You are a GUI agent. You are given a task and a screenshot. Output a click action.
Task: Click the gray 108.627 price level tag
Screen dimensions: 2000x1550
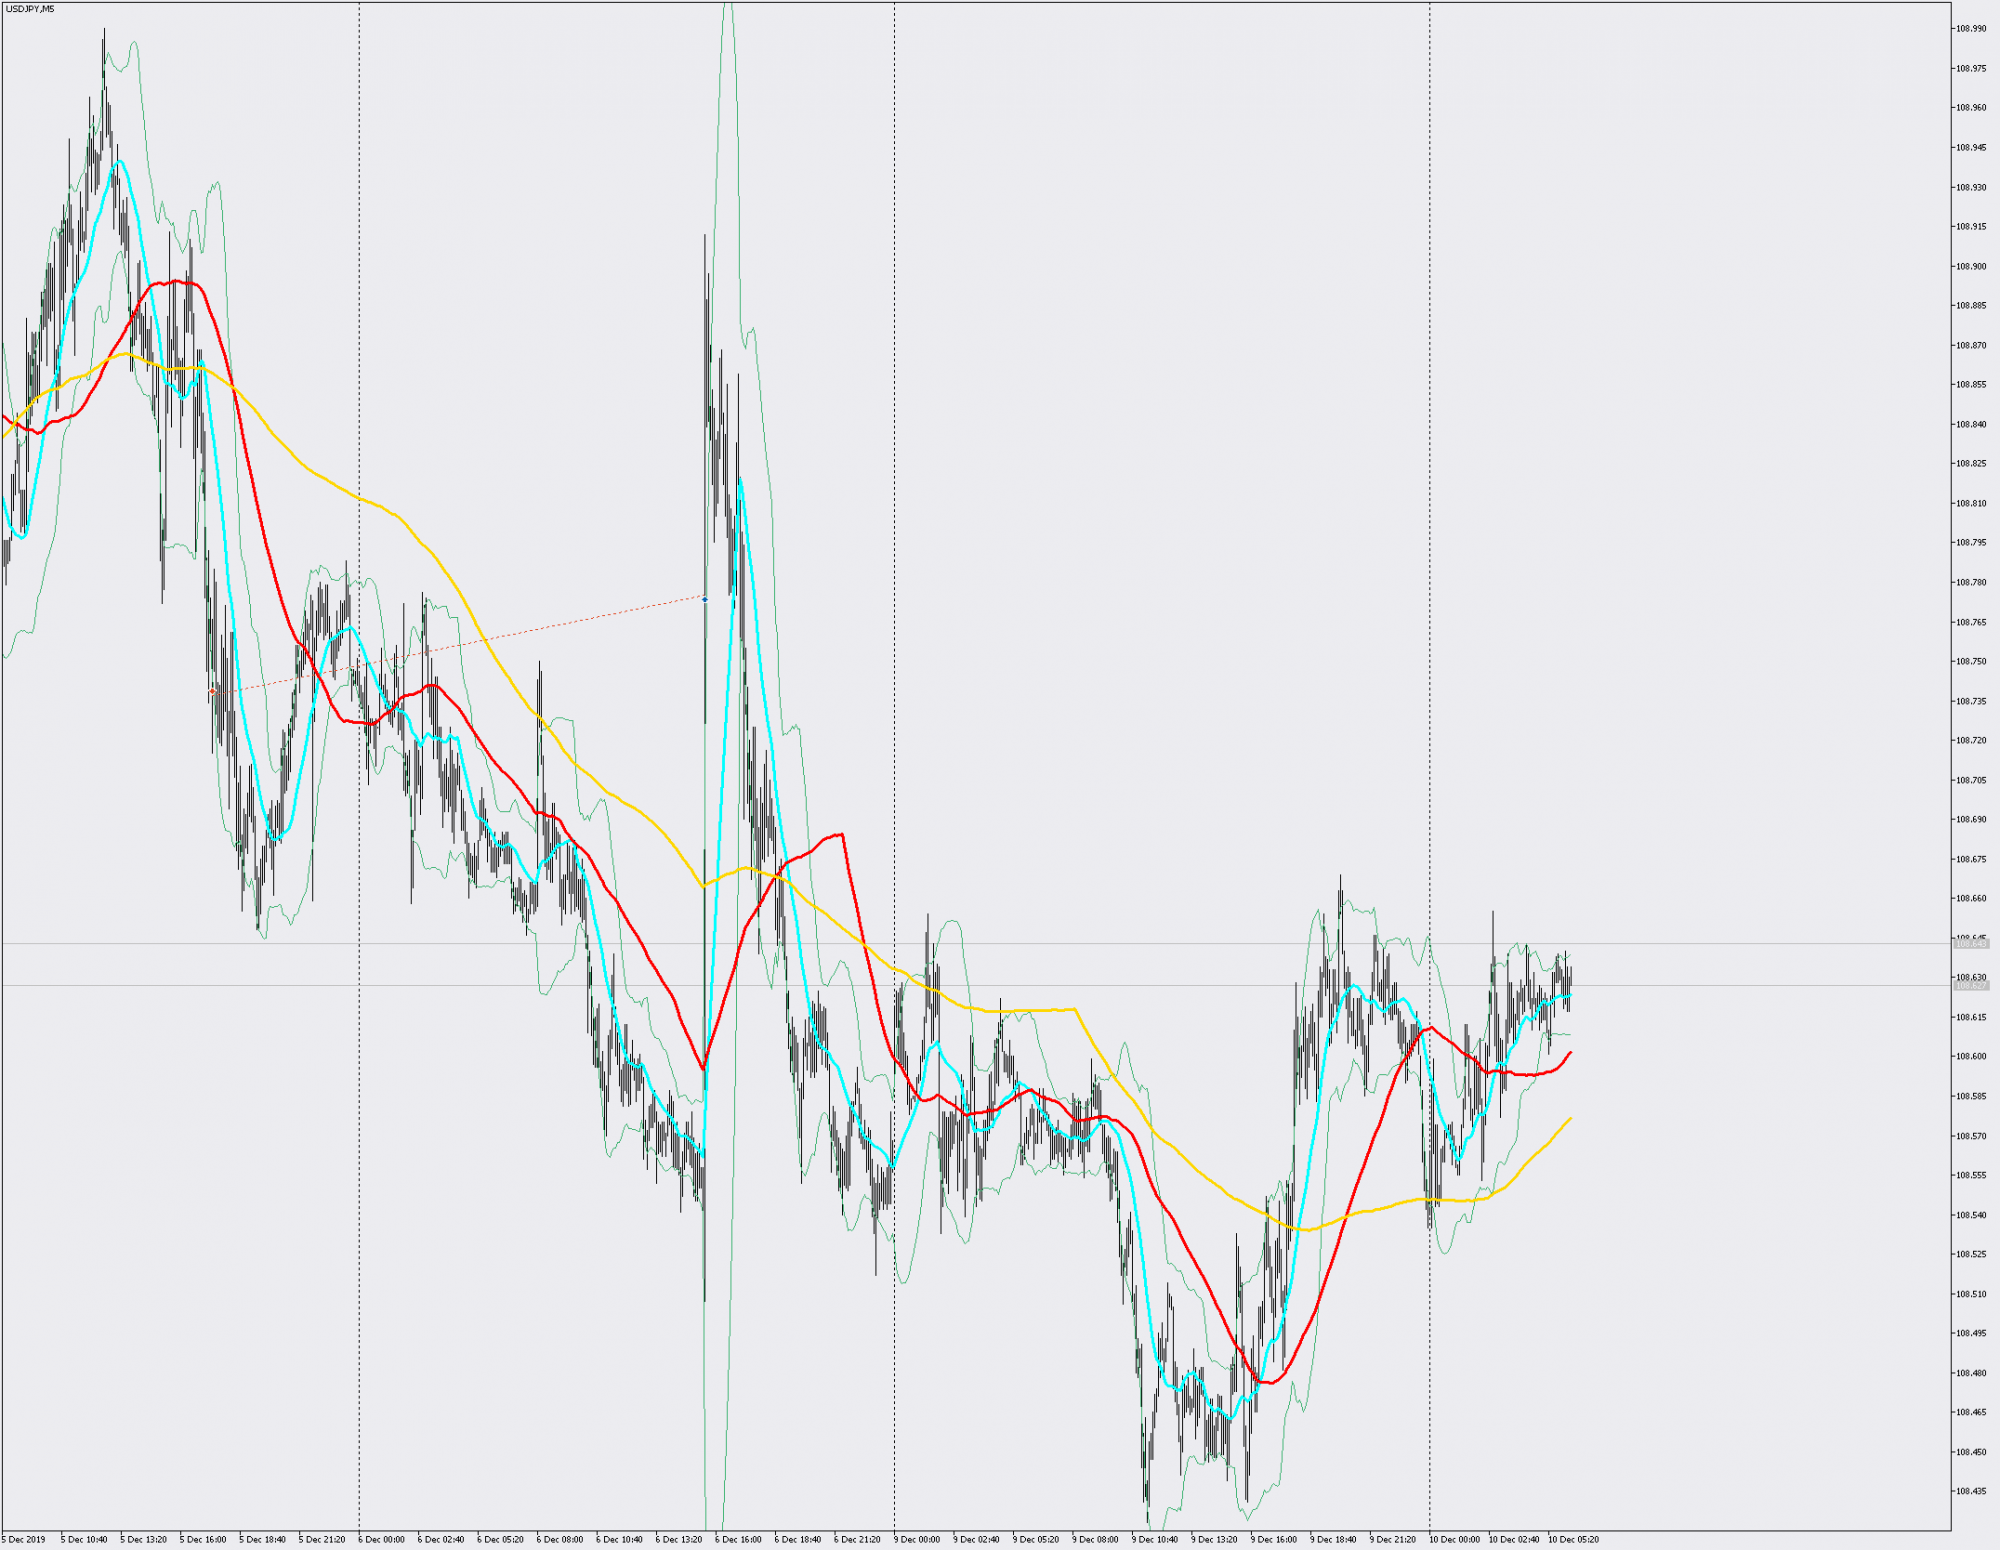(x=1971, y=986)
